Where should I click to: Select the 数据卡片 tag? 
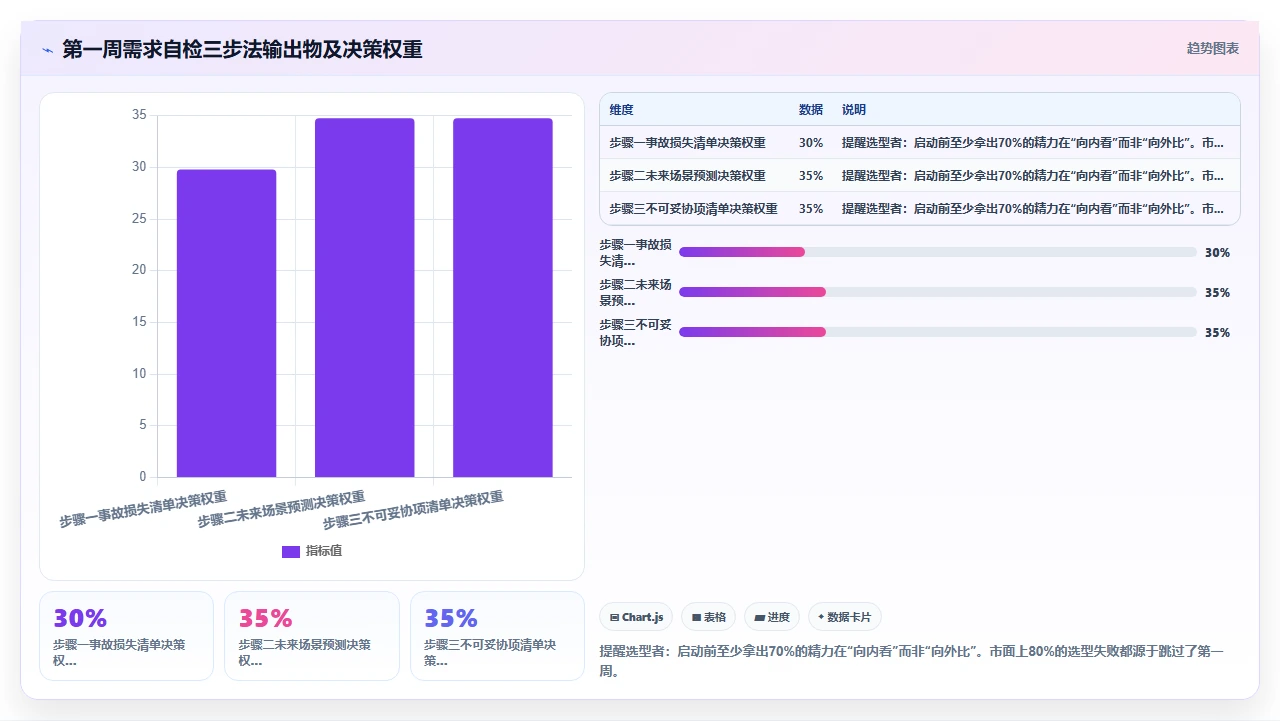coord(845,617)
